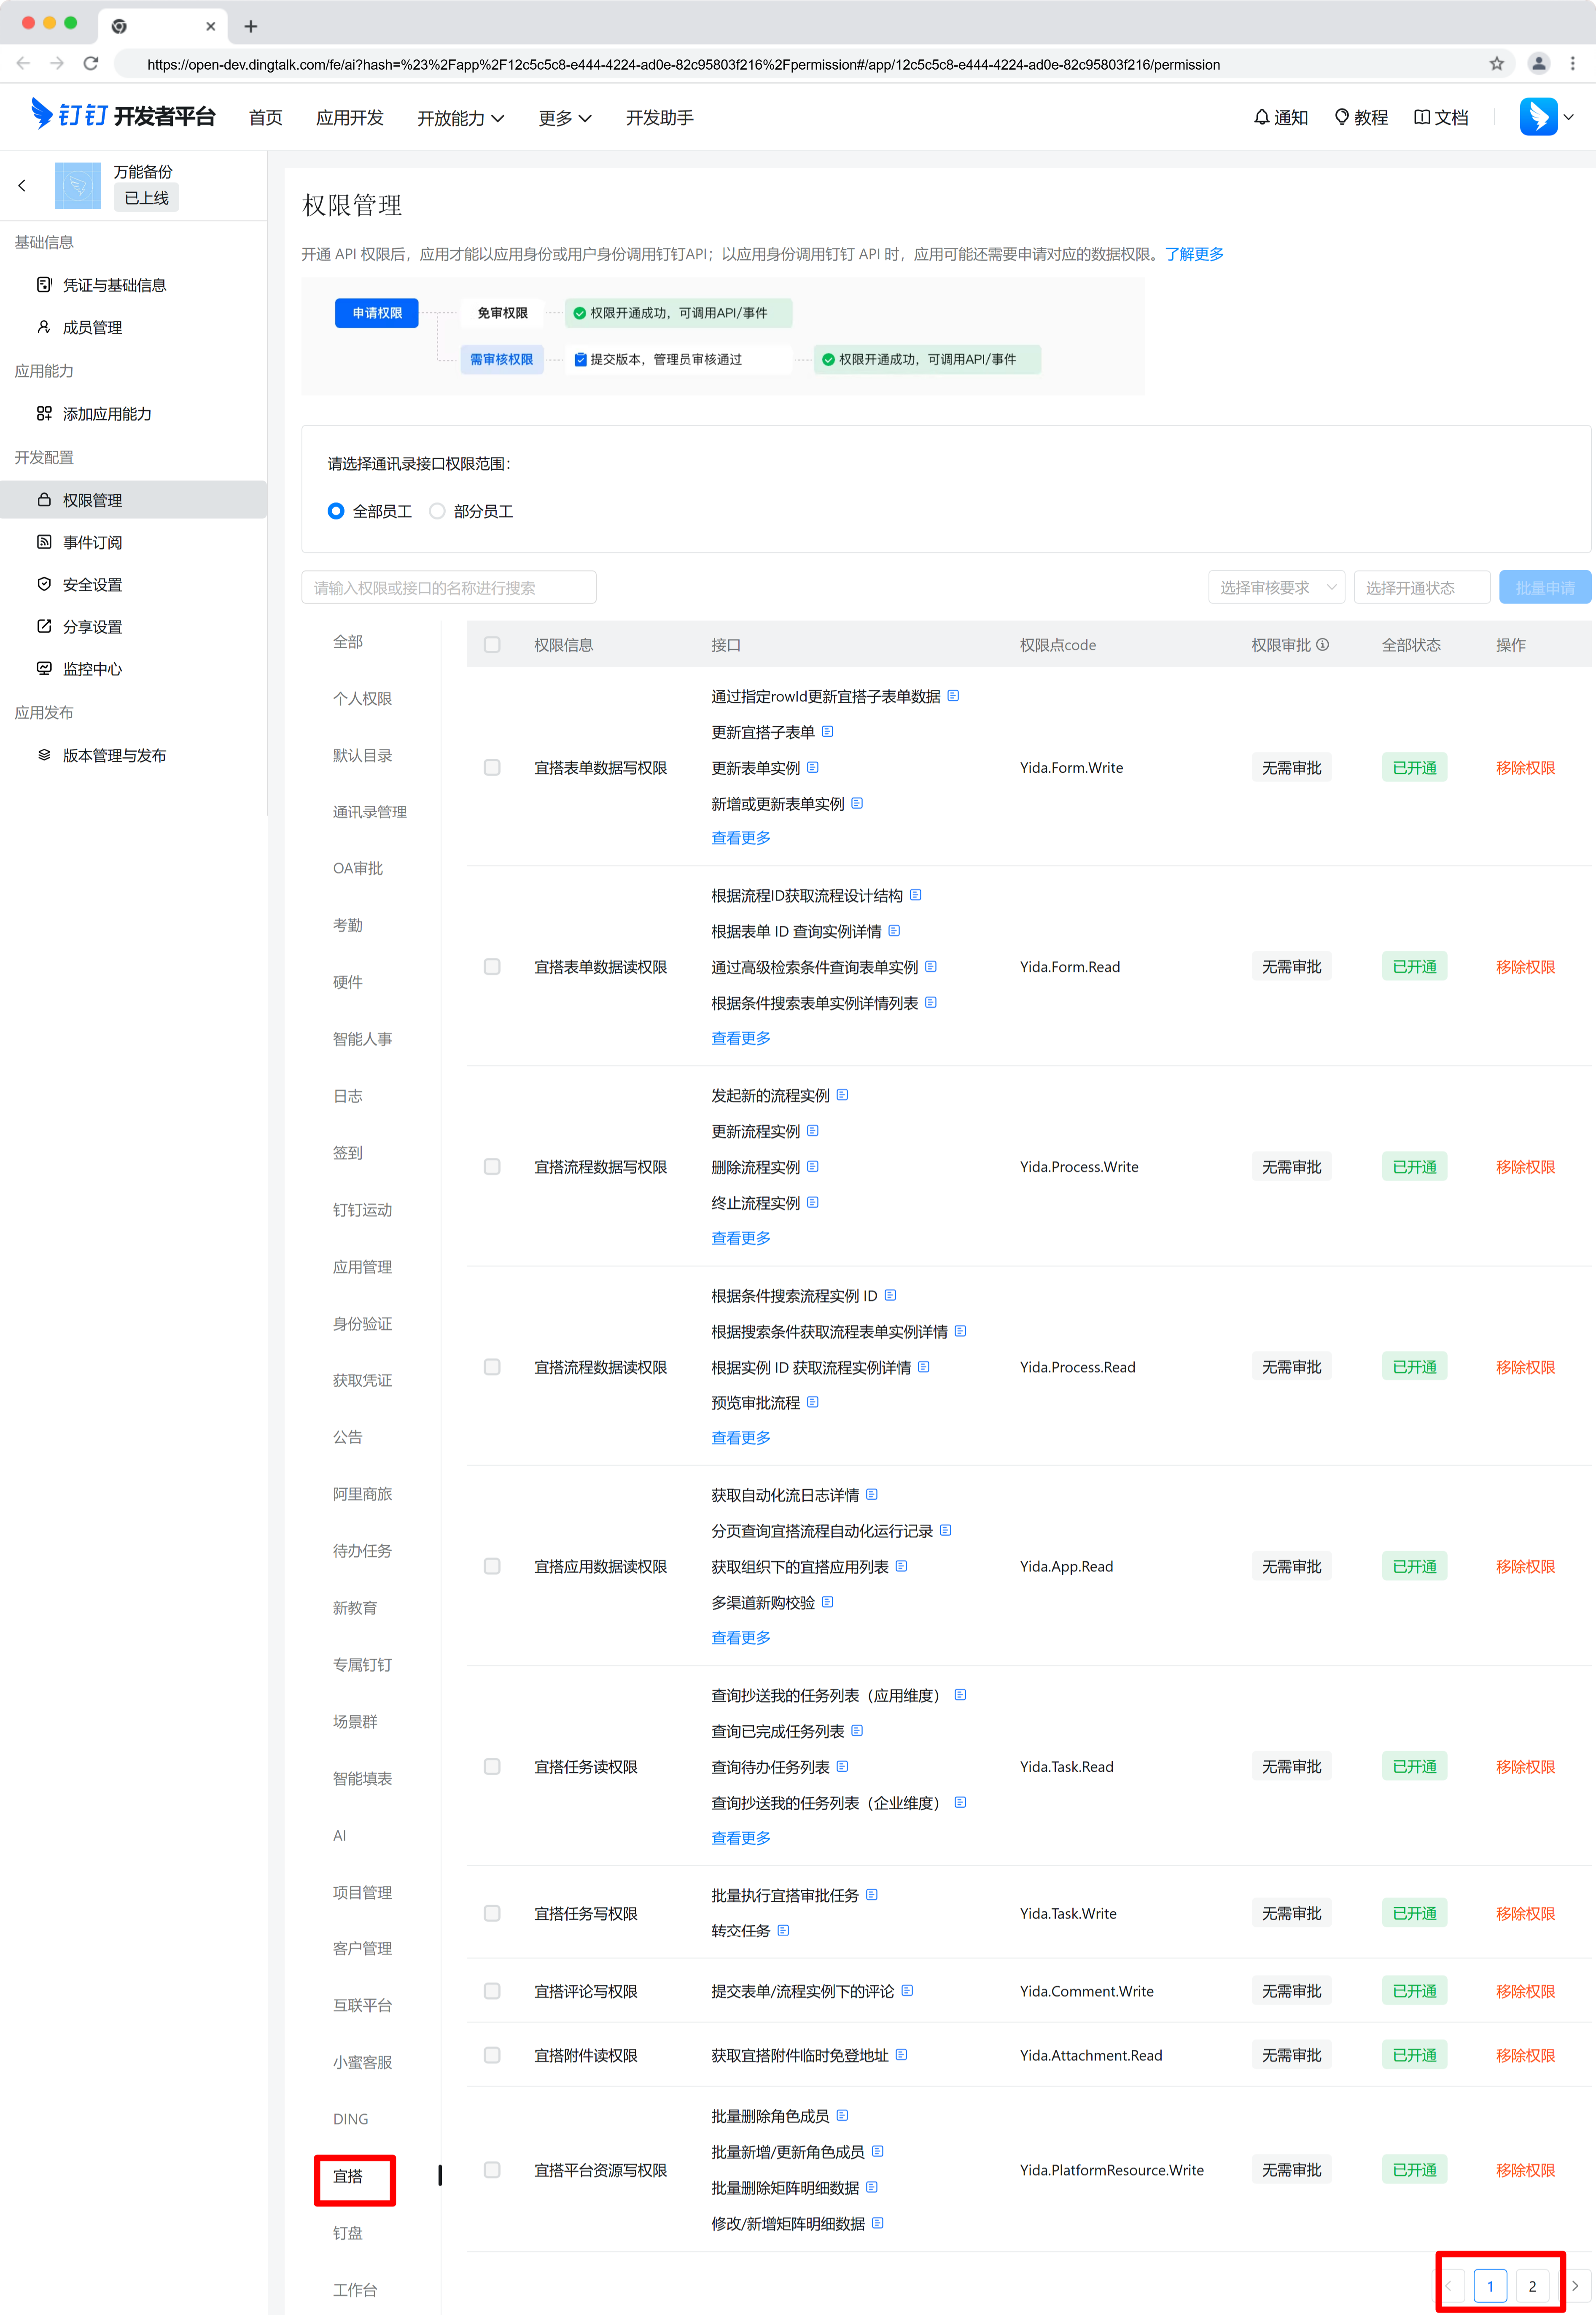Screen dimensions: 1596x2315
Task: Expand the 开放能力 menu
Action: tap(460, 118)
